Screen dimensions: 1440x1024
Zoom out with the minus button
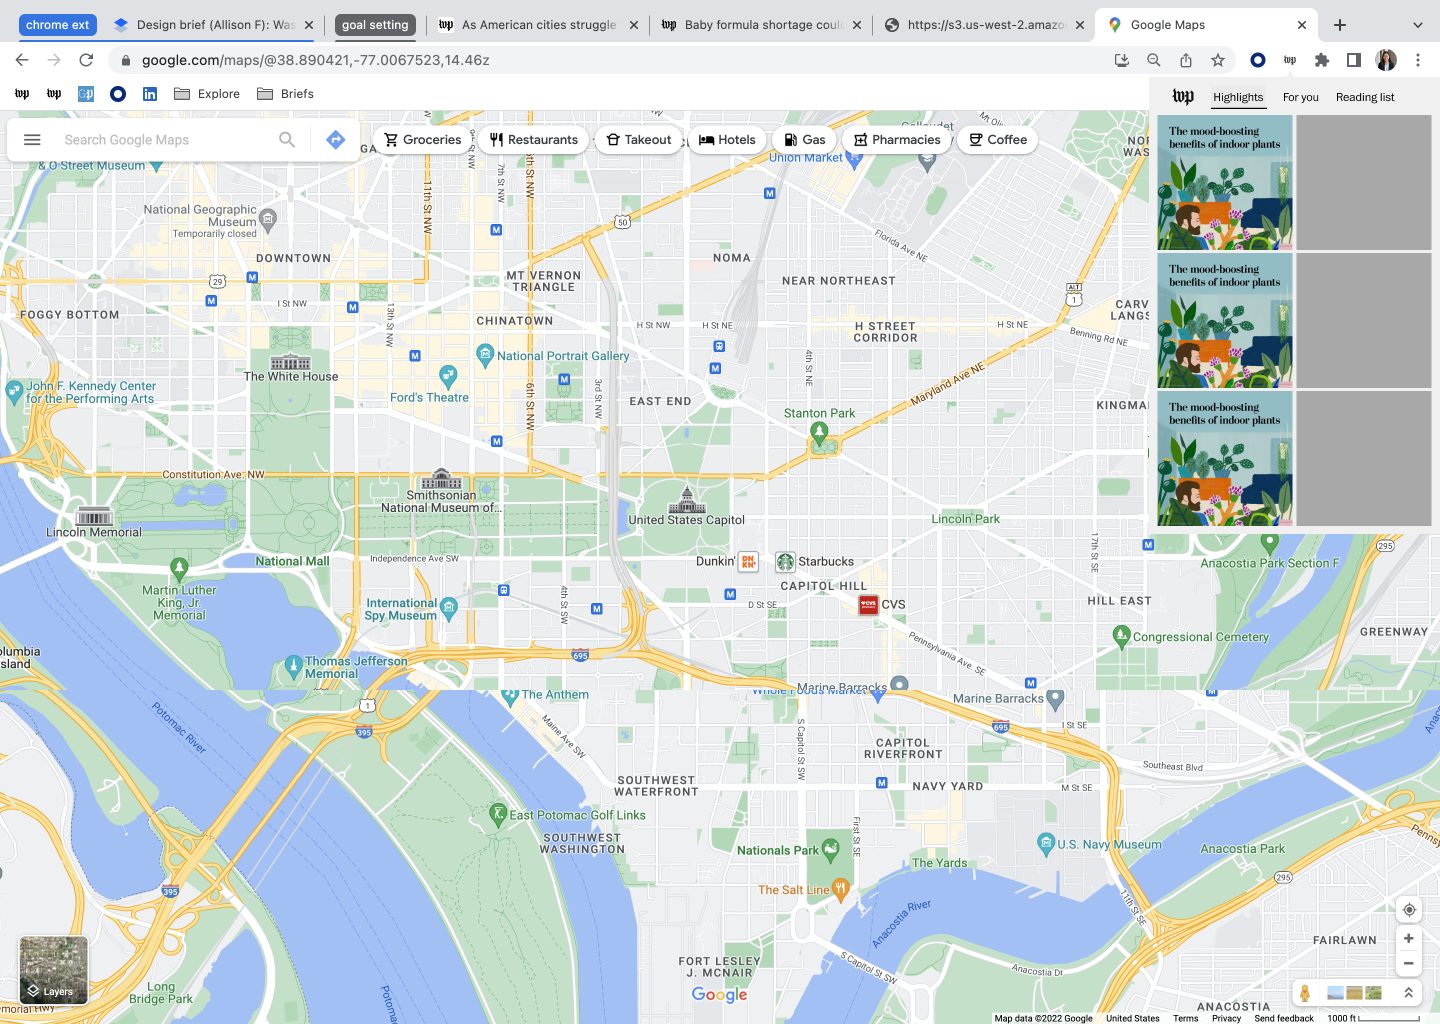pos(1408,964)
